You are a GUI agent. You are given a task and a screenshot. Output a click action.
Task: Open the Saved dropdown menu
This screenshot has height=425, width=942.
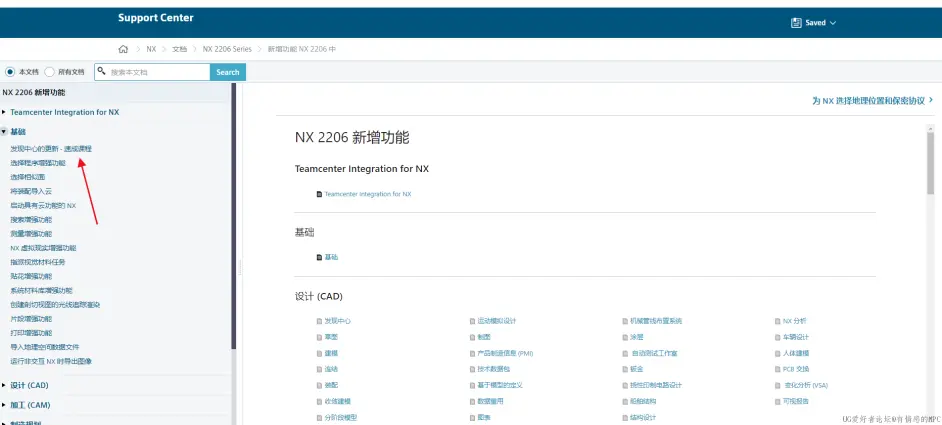coord(813,22)
